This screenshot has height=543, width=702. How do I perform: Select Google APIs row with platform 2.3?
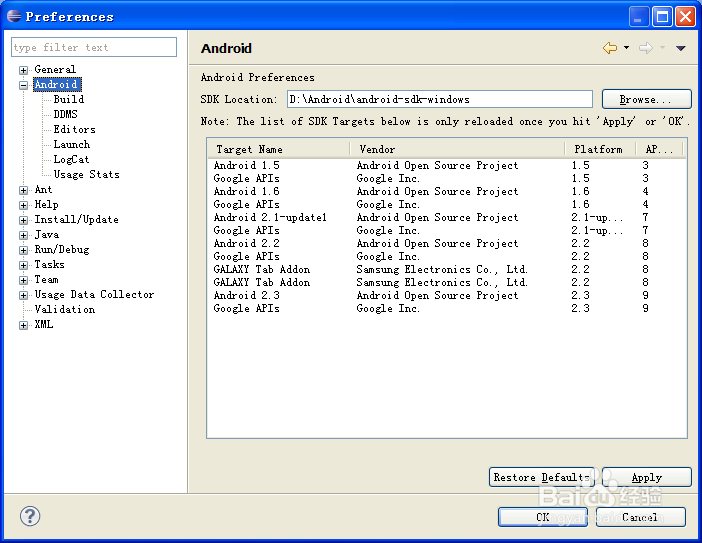pyautogui.click(x=446, y=308)
